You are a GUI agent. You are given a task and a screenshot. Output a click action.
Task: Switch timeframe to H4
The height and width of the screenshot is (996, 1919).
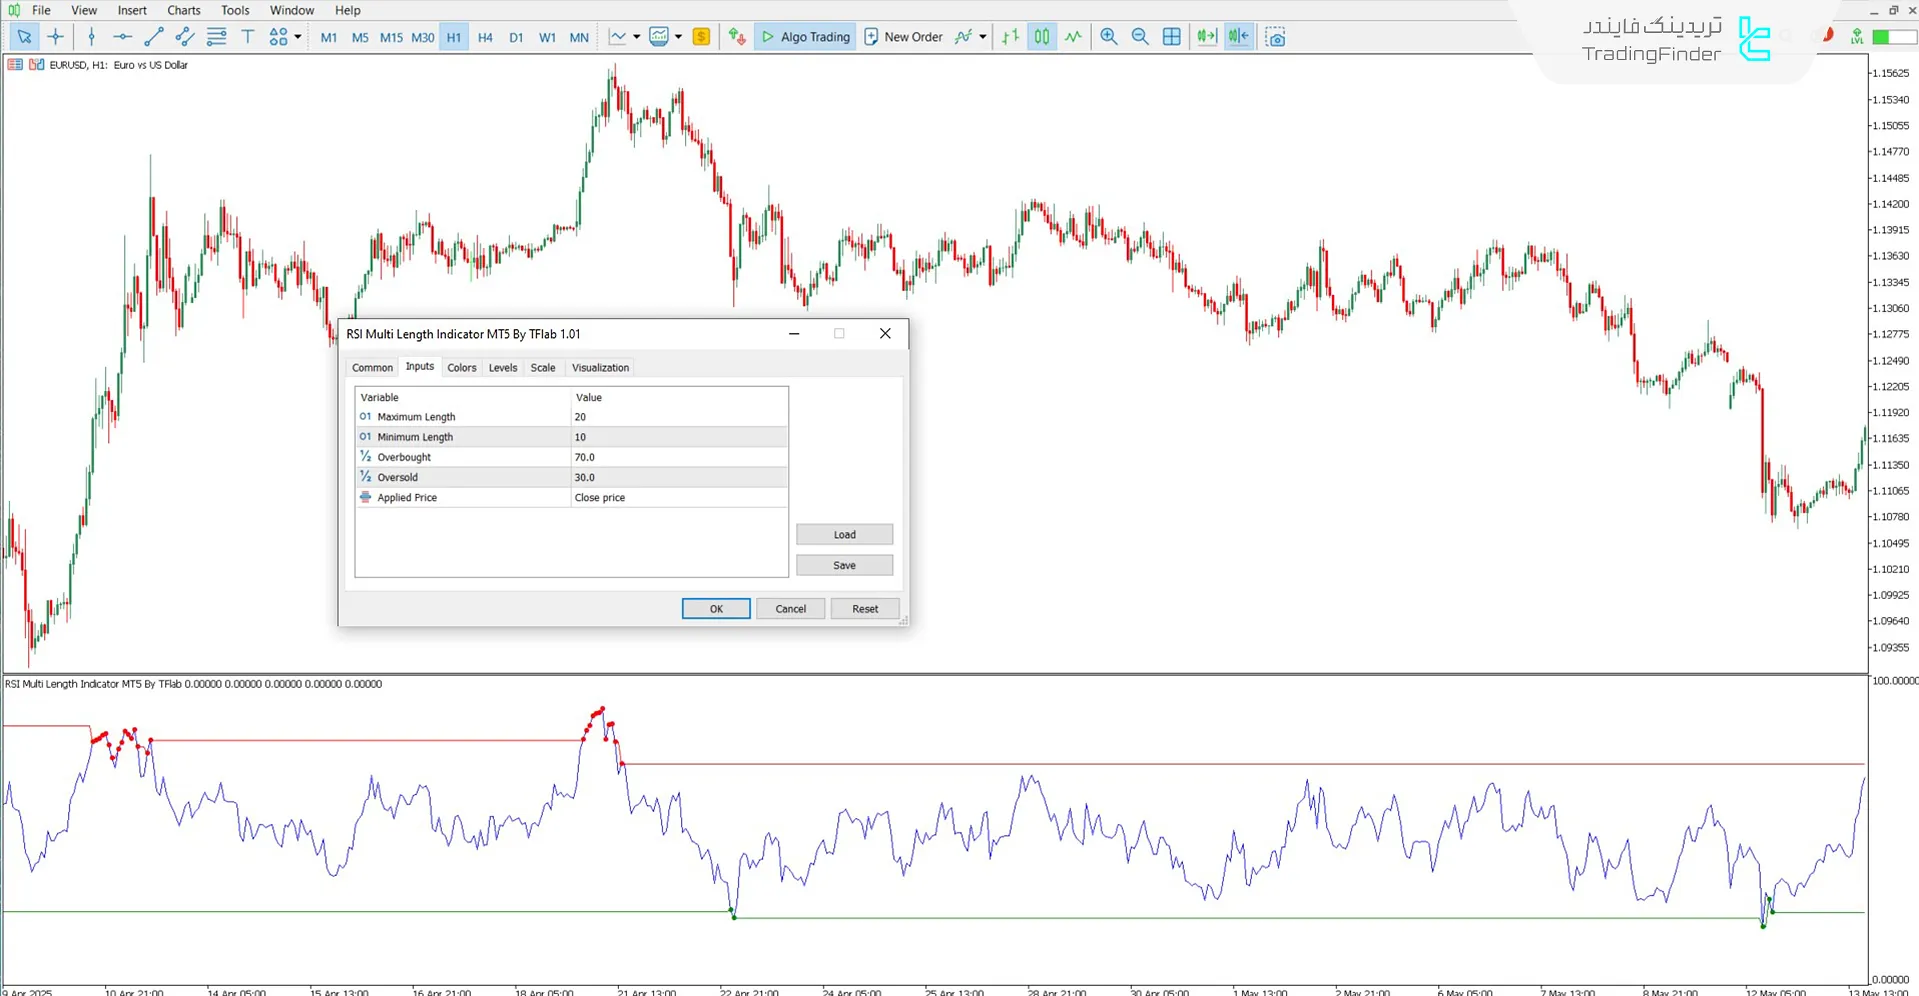[485, 37]
